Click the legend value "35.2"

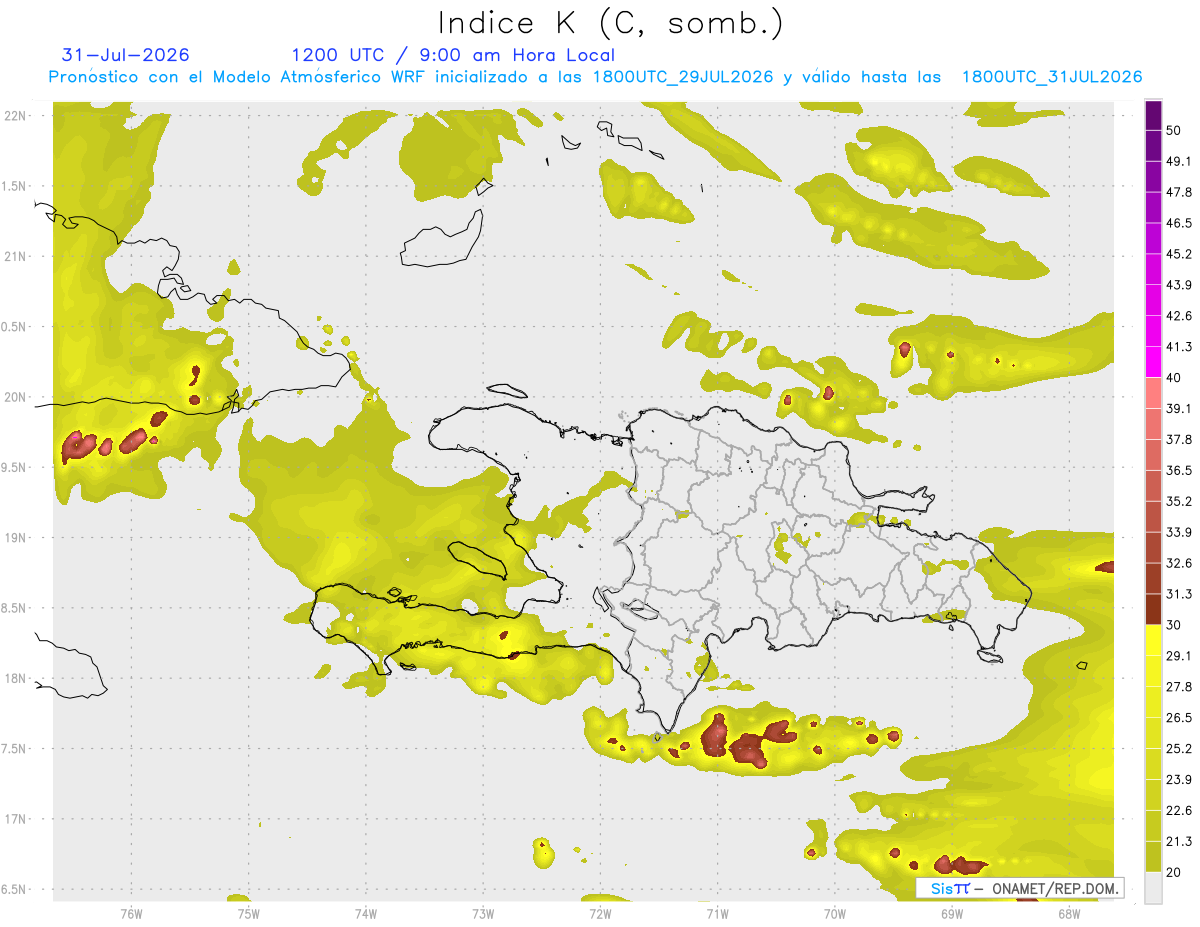[1179, 501]
